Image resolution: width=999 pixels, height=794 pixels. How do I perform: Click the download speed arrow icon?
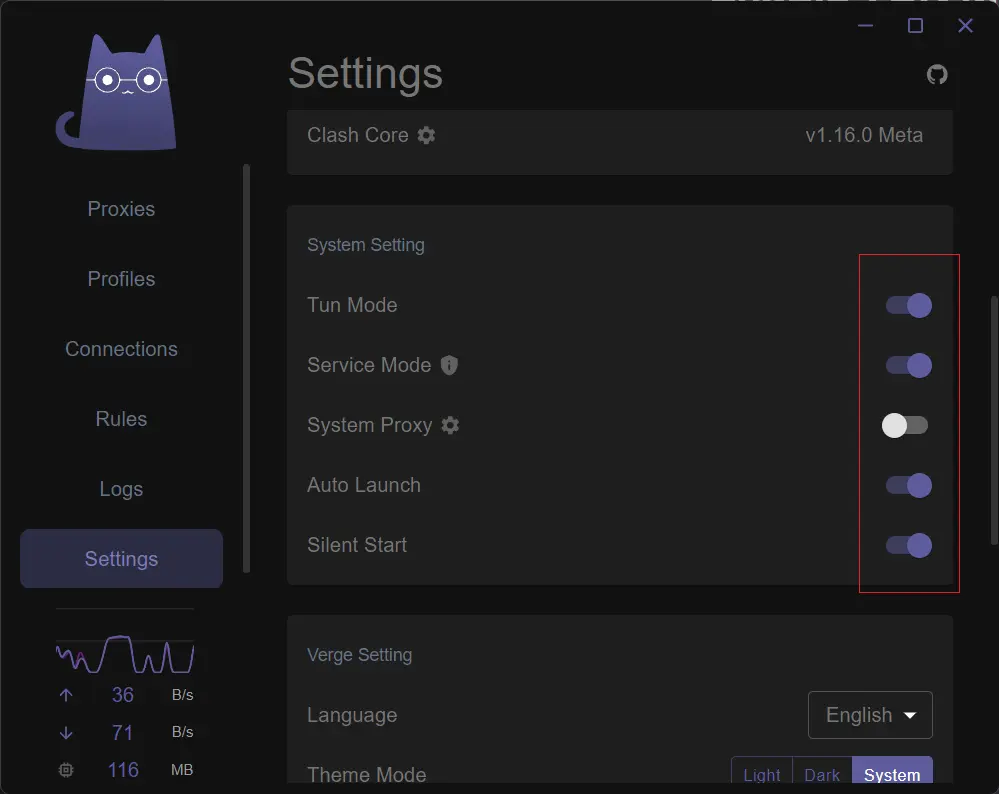click(x=66, y=733)
